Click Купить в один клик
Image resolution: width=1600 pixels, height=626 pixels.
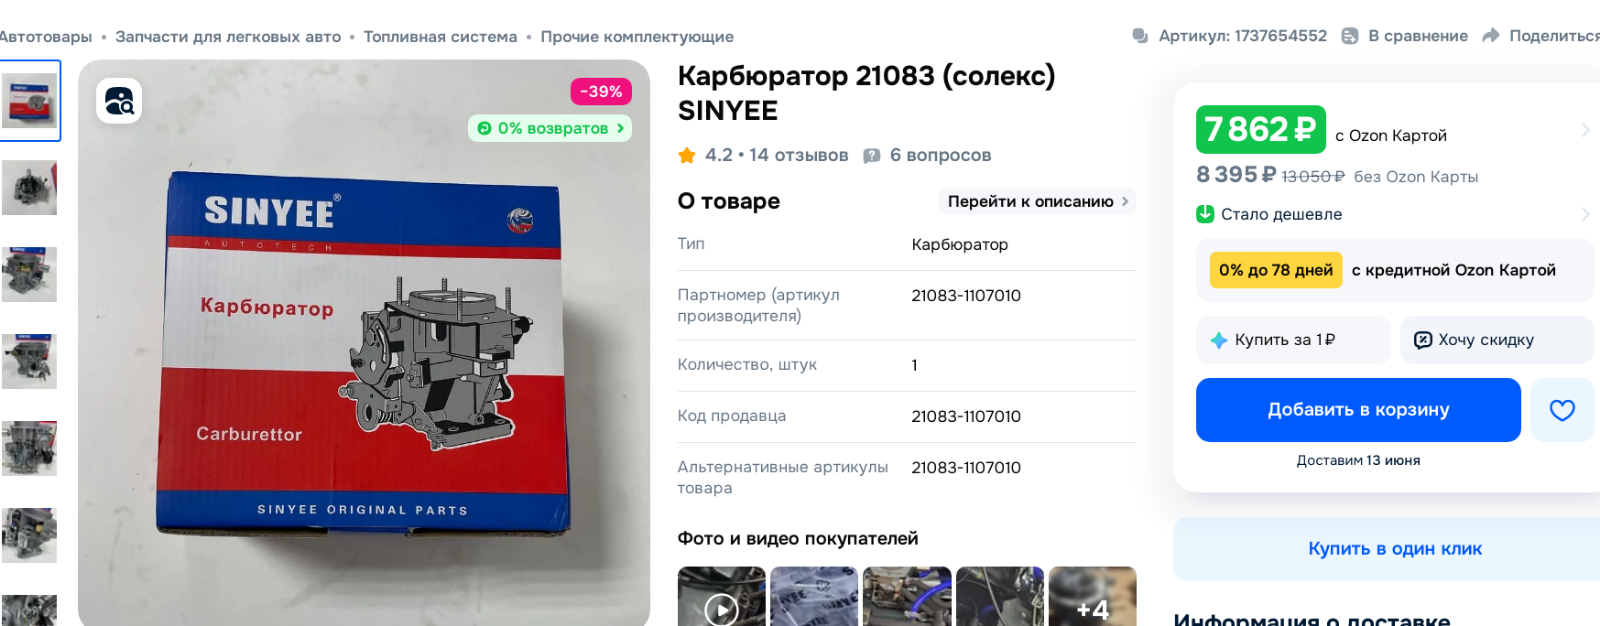point(1395,549)
